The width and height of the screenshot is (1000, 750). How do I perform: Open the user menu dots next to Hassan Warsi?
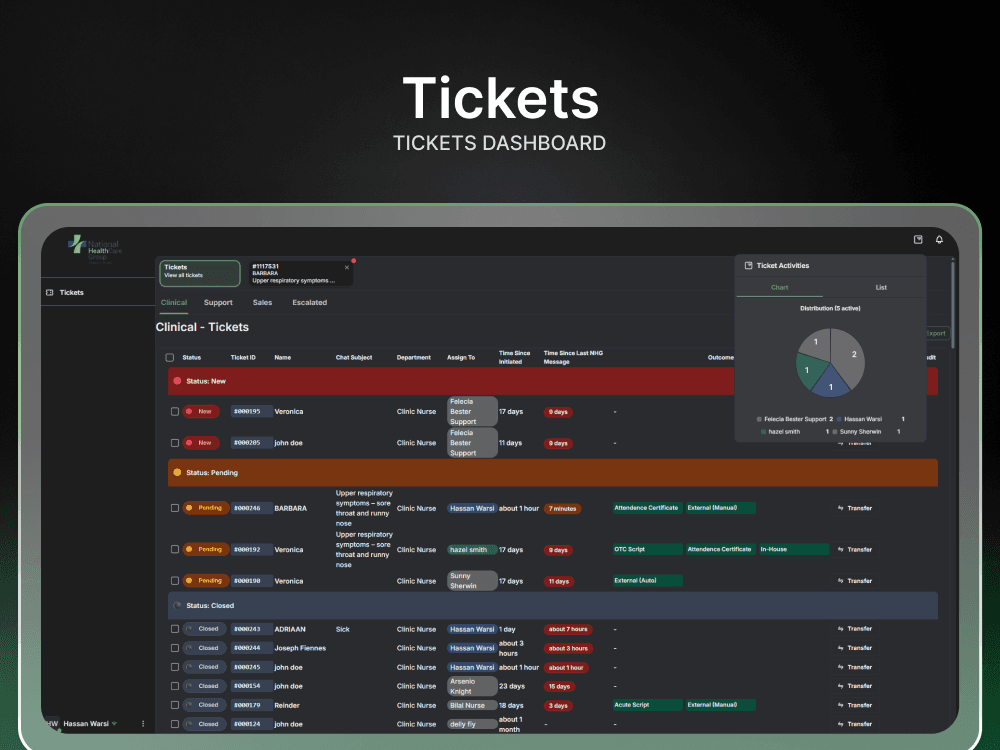click(143, 724)
